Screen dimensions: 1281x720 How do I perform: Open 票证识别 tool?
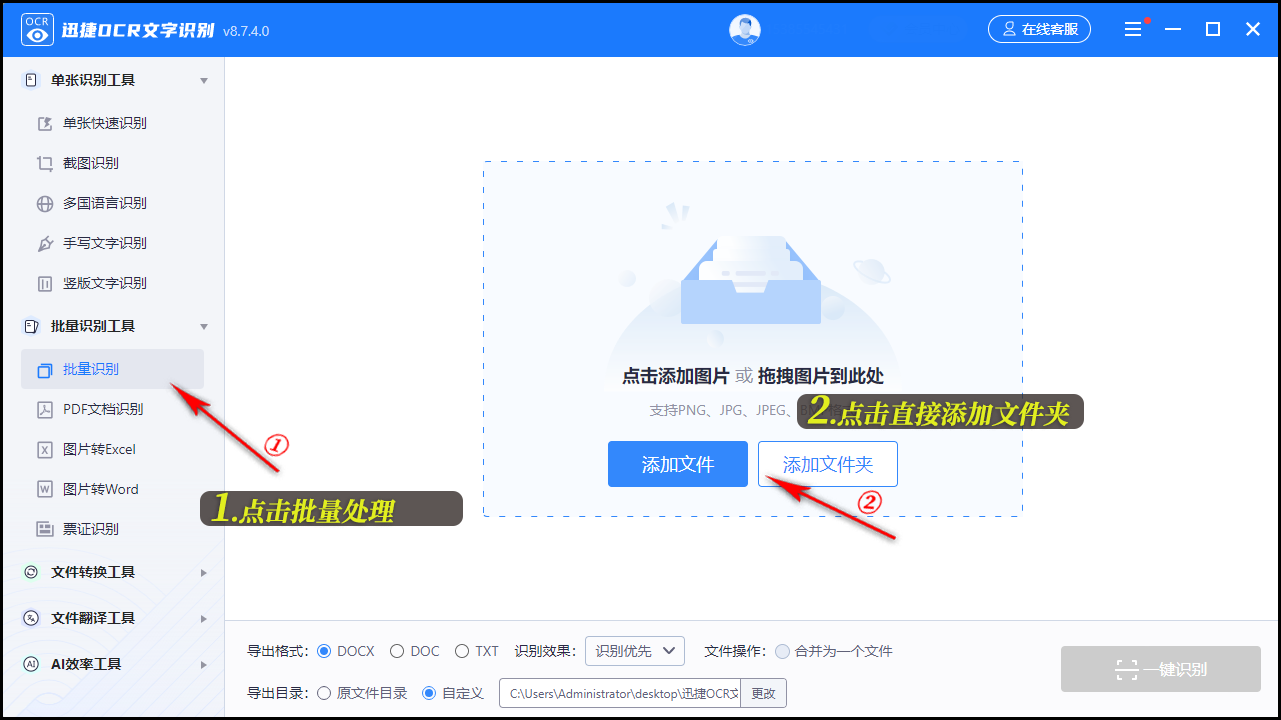(x=91, y=529)
